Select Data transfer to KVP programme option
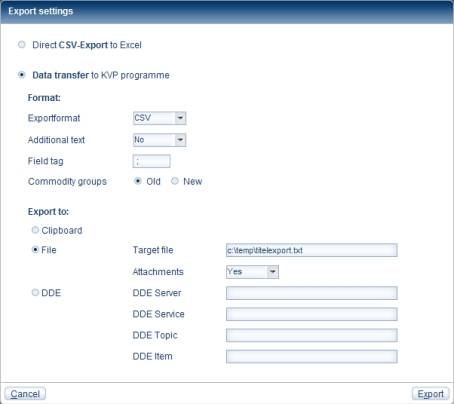The width and height of the screenshot is (454, 404). (22, 75)
